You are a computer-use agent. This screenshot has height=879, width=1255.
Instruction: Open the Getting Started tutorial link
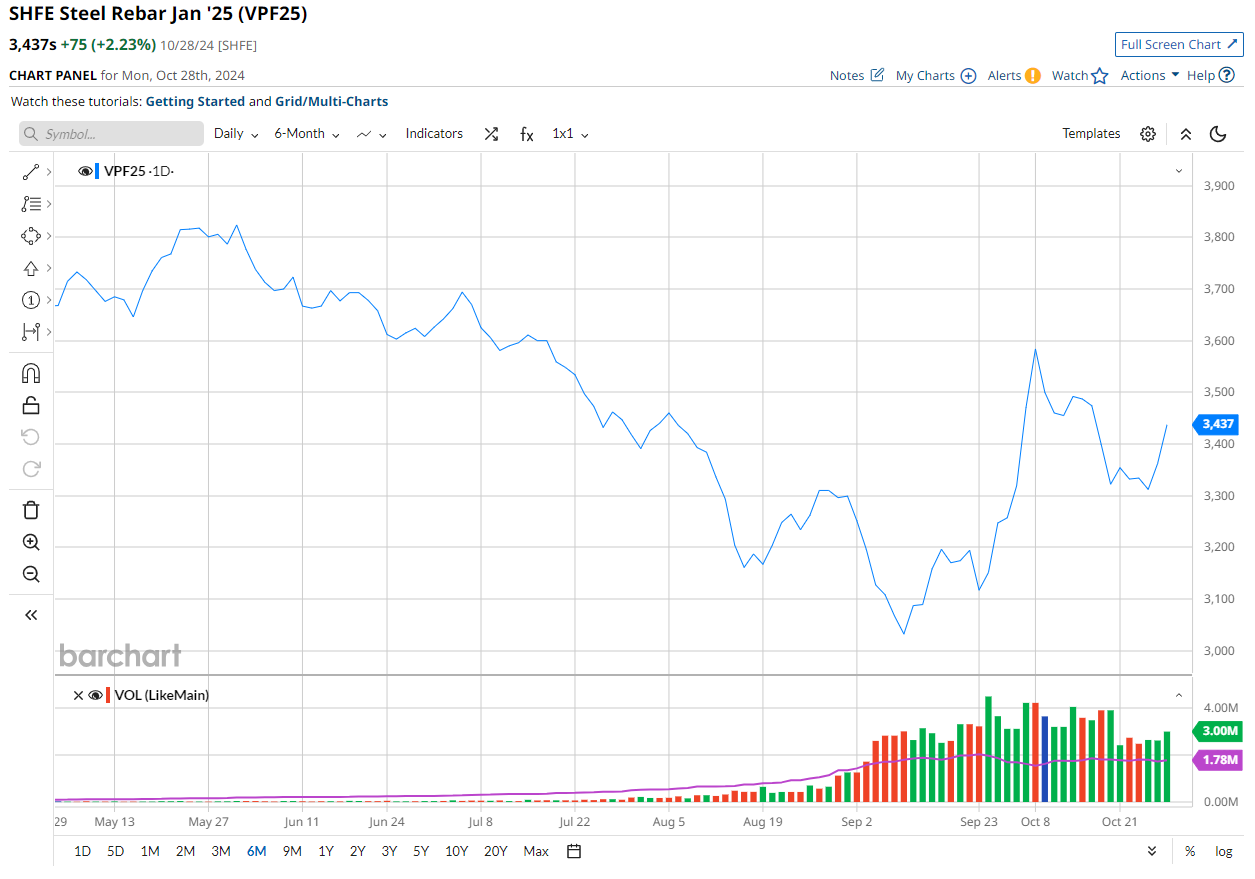click(195, 101)
